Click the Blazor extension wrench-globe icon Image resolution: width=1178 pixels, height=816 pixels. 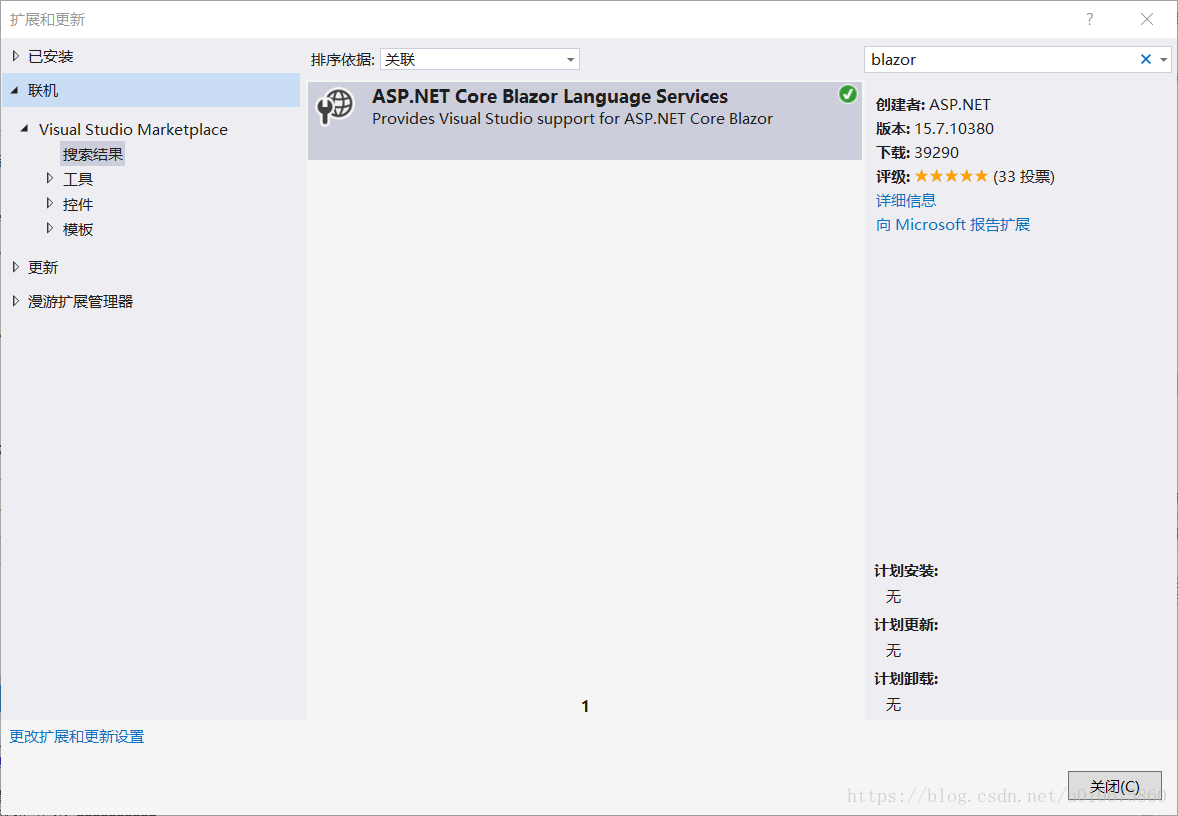(x=334, y=106)
